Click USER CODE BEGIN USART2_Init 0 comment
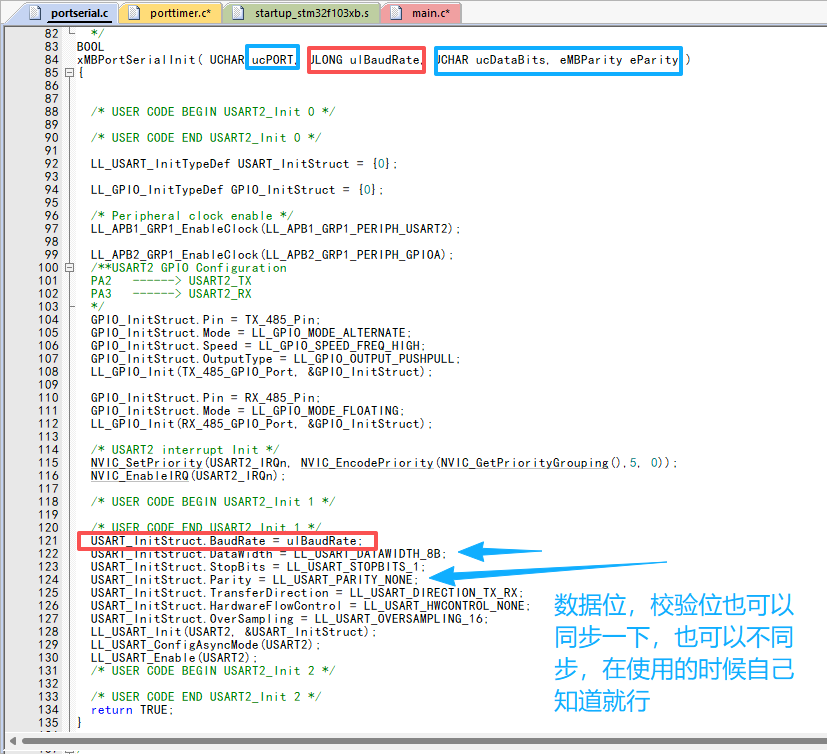 (213, 112)
